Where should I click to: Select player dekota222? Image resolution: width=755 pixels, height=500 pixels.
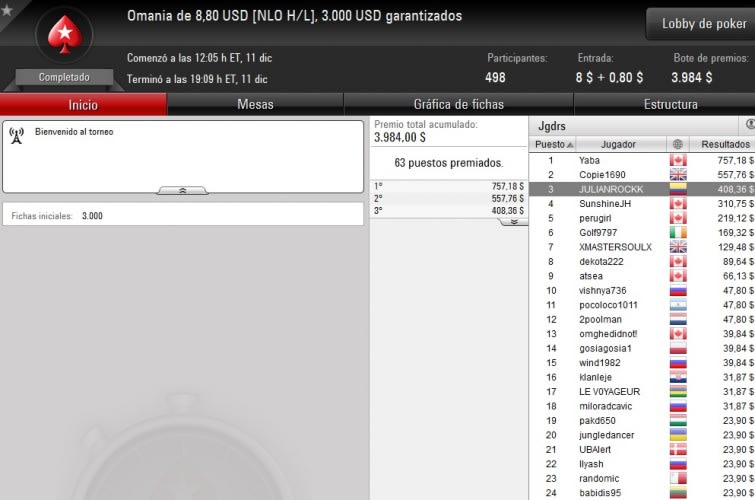[642, 262]
